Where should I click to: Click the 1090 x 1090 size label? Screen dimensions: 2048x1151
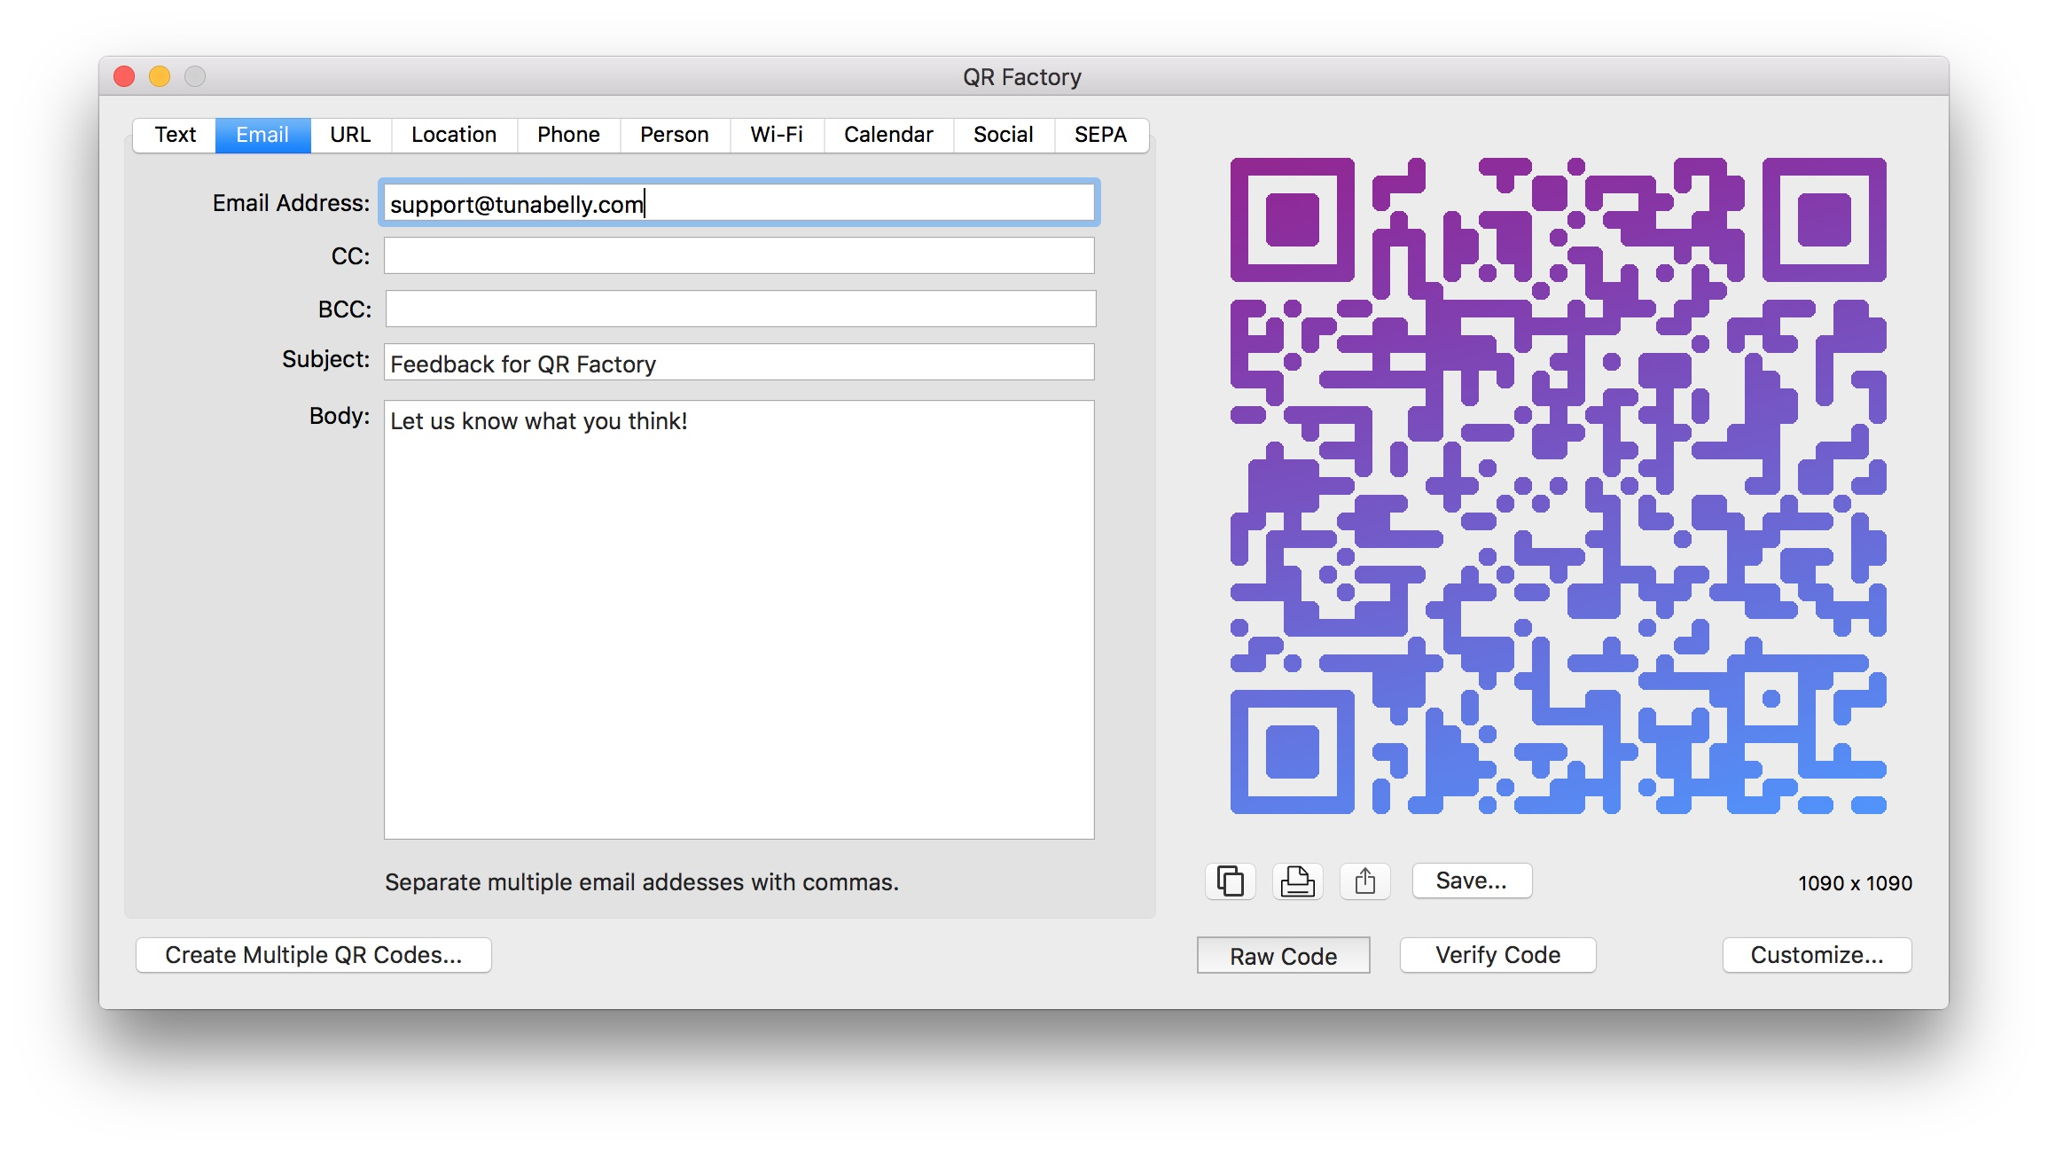point(1855,883)
